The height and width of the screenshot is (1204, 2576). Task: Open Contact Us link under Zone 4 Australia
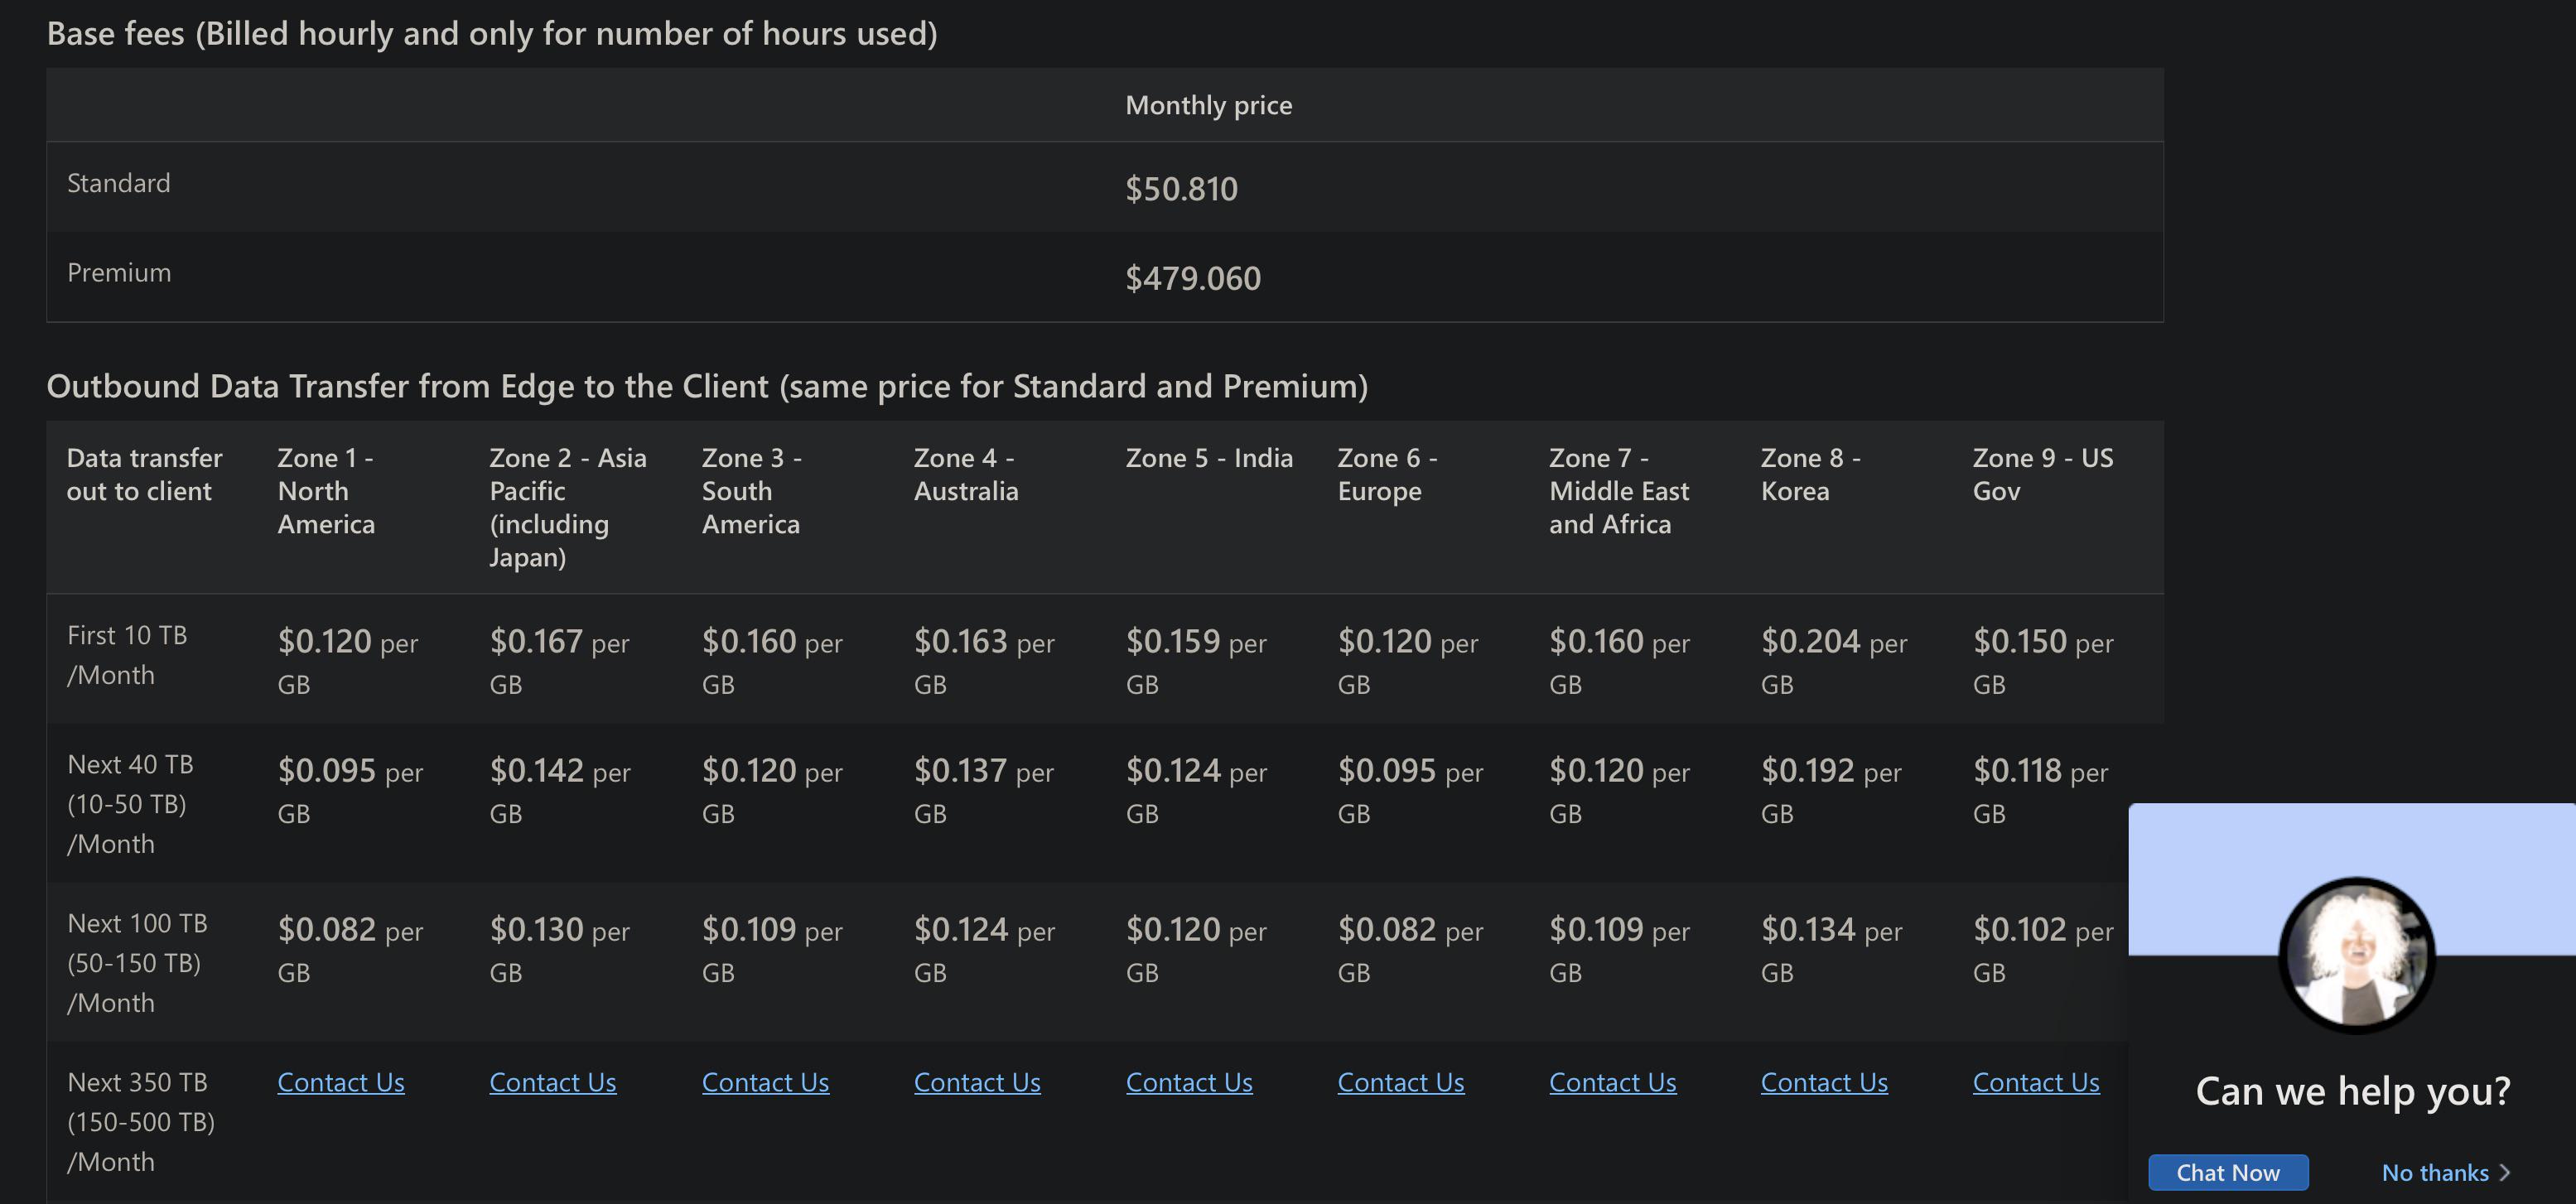977,1082
